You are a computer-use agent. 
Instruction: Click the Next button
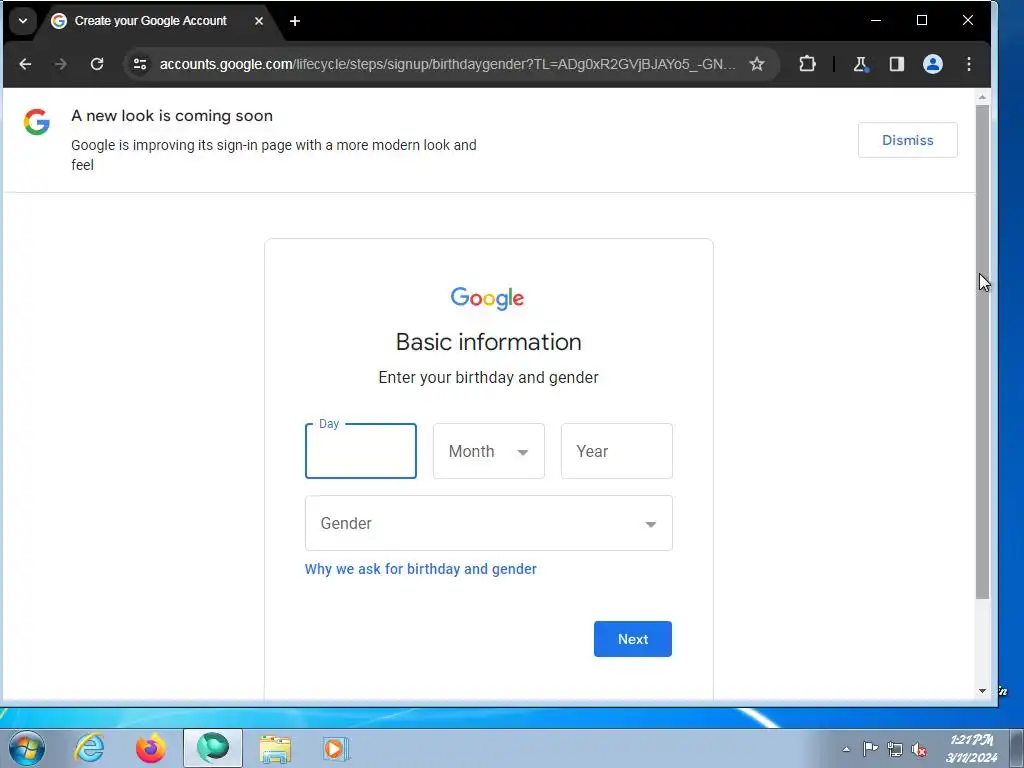(633, 639)
